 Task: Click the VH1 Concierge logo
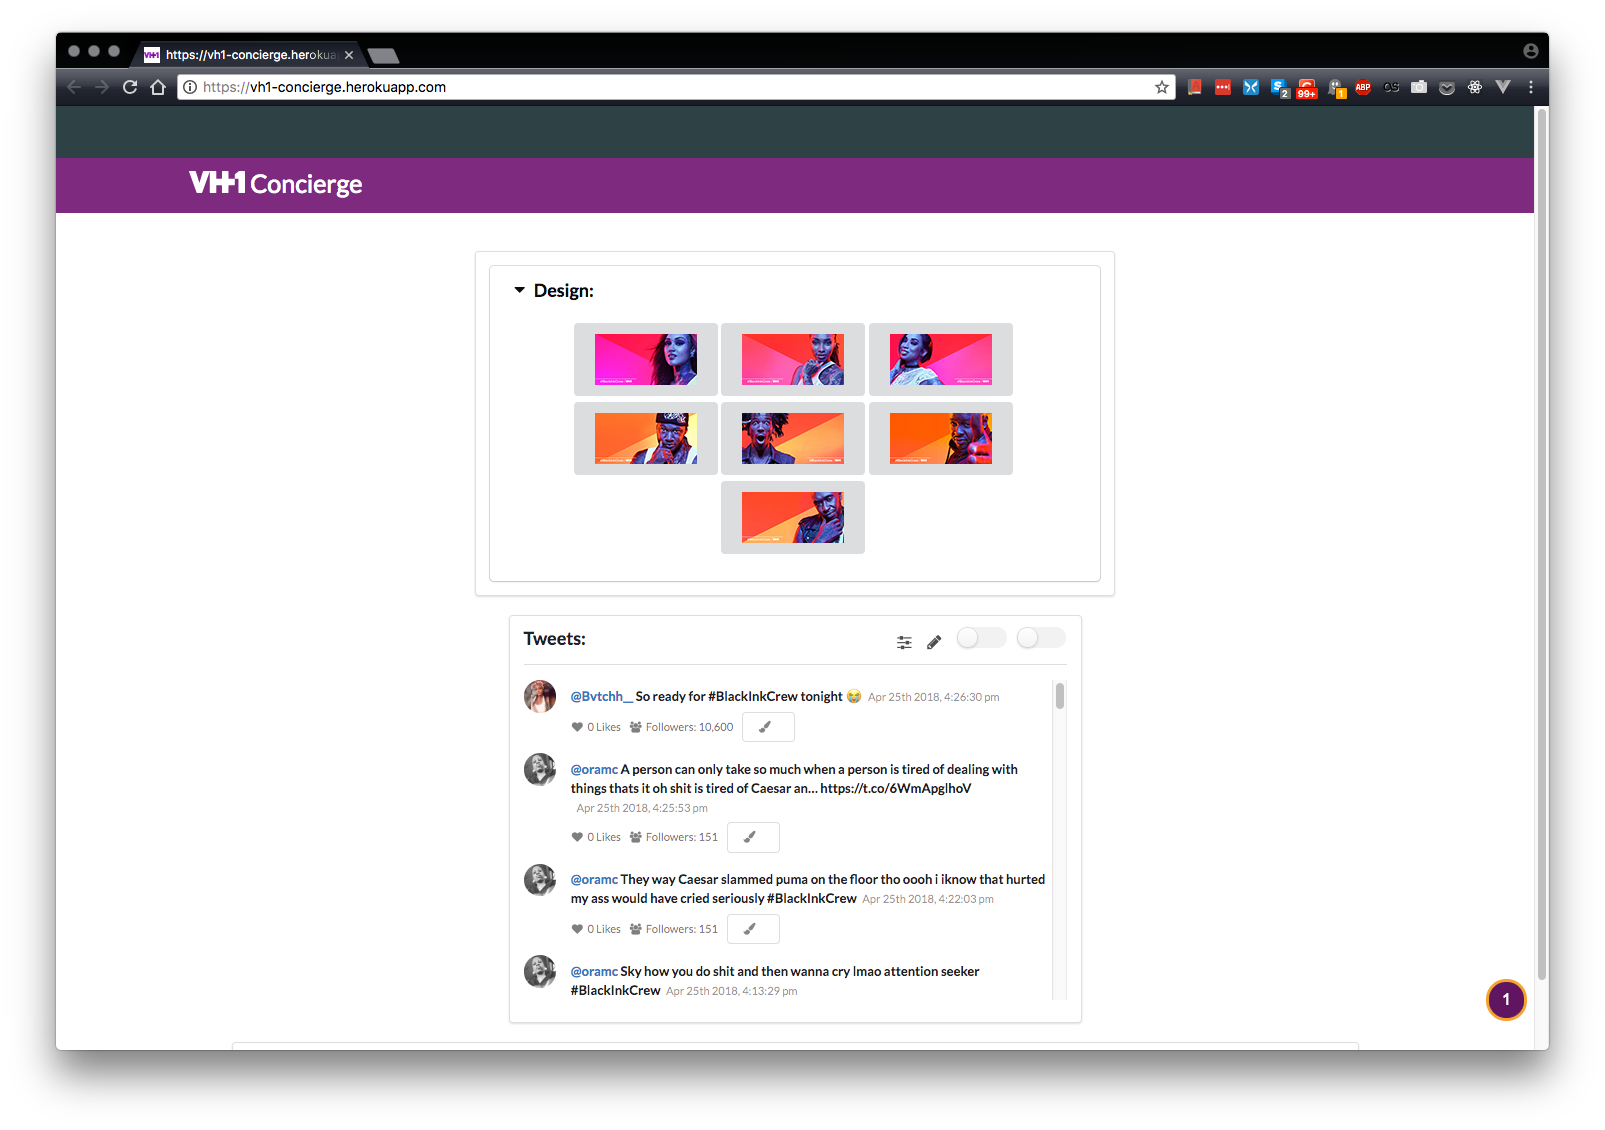click(x=276, y=184)
